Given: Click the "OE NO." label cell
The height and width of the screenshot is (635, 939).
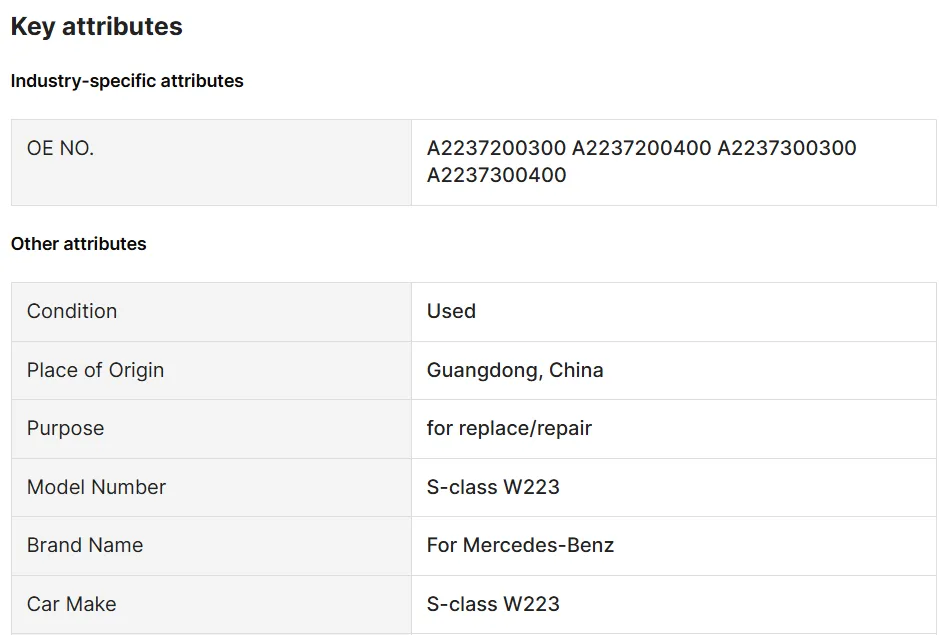Looking at the screenshot, I should tap(60, 148).
